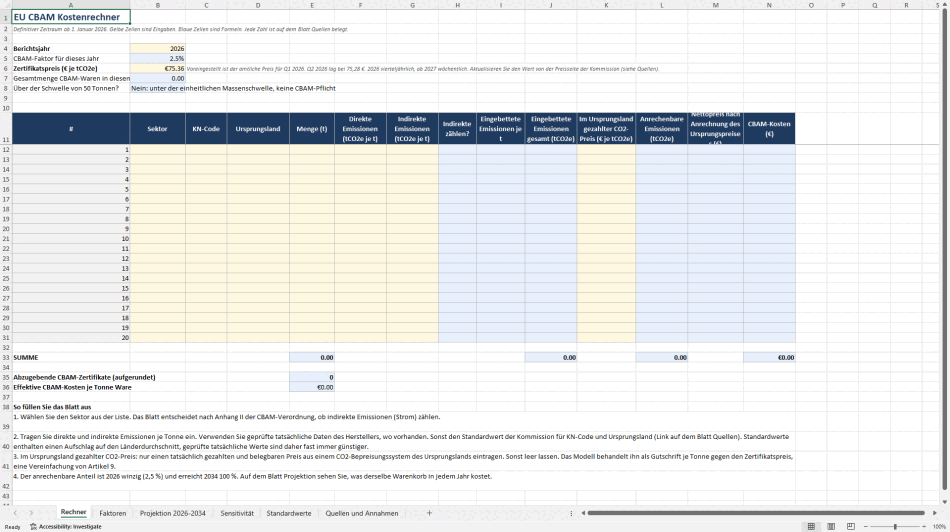Viewport: 950px width, 532px height.
Task: Adjust the zoom slider in status bar
Action: 895,527
